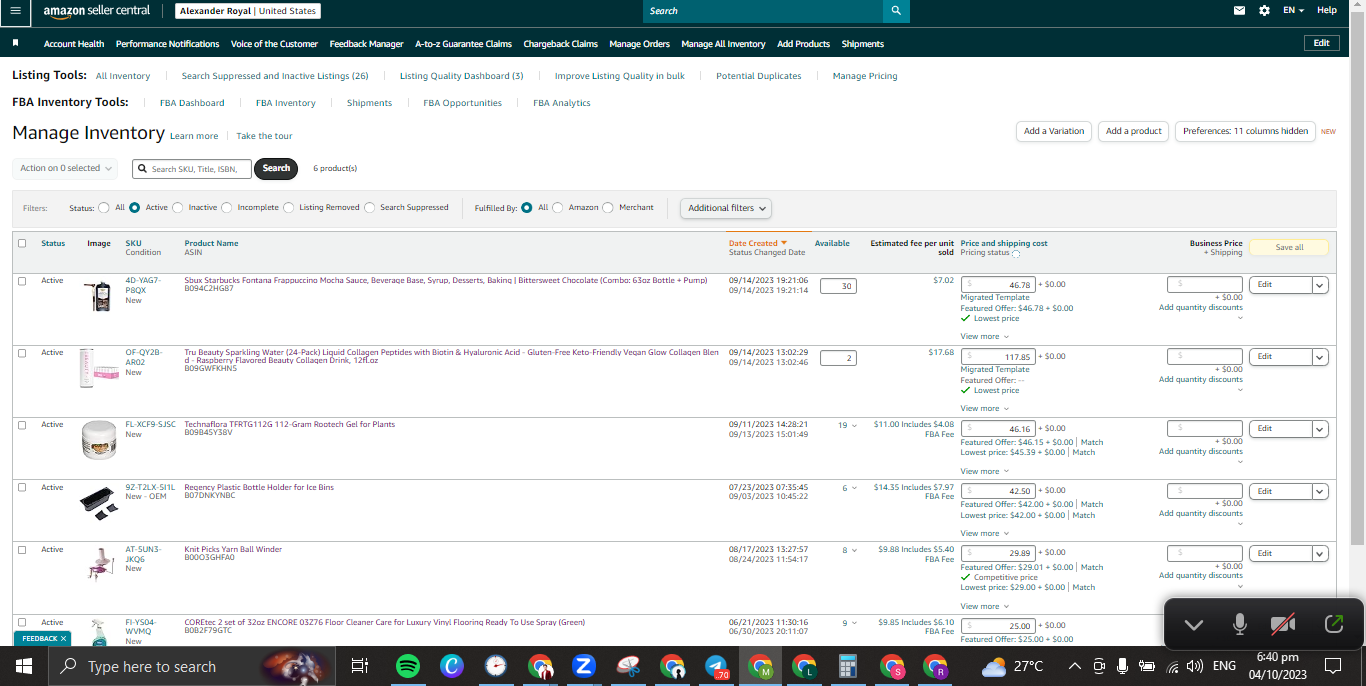Open the Manage Orders menu
The image size is (1366, 686).
639,44
